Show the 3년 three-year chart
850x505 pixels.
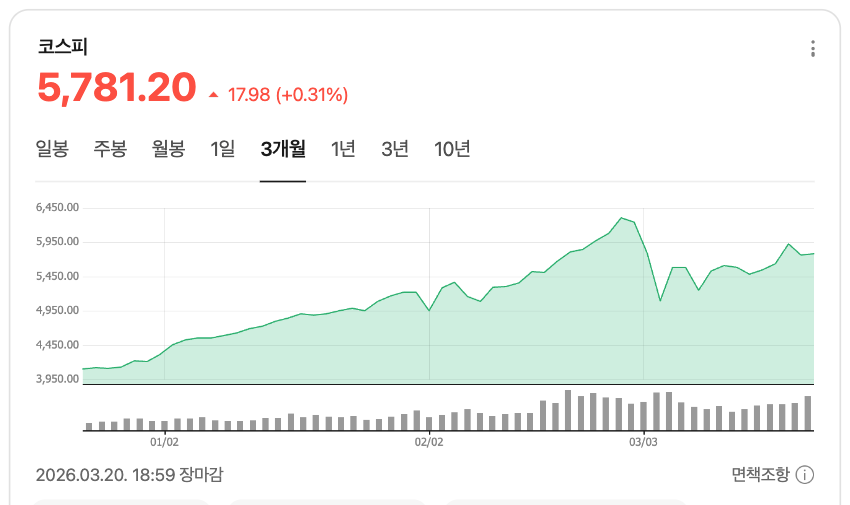pyautogui.click(x=395, y=148)
